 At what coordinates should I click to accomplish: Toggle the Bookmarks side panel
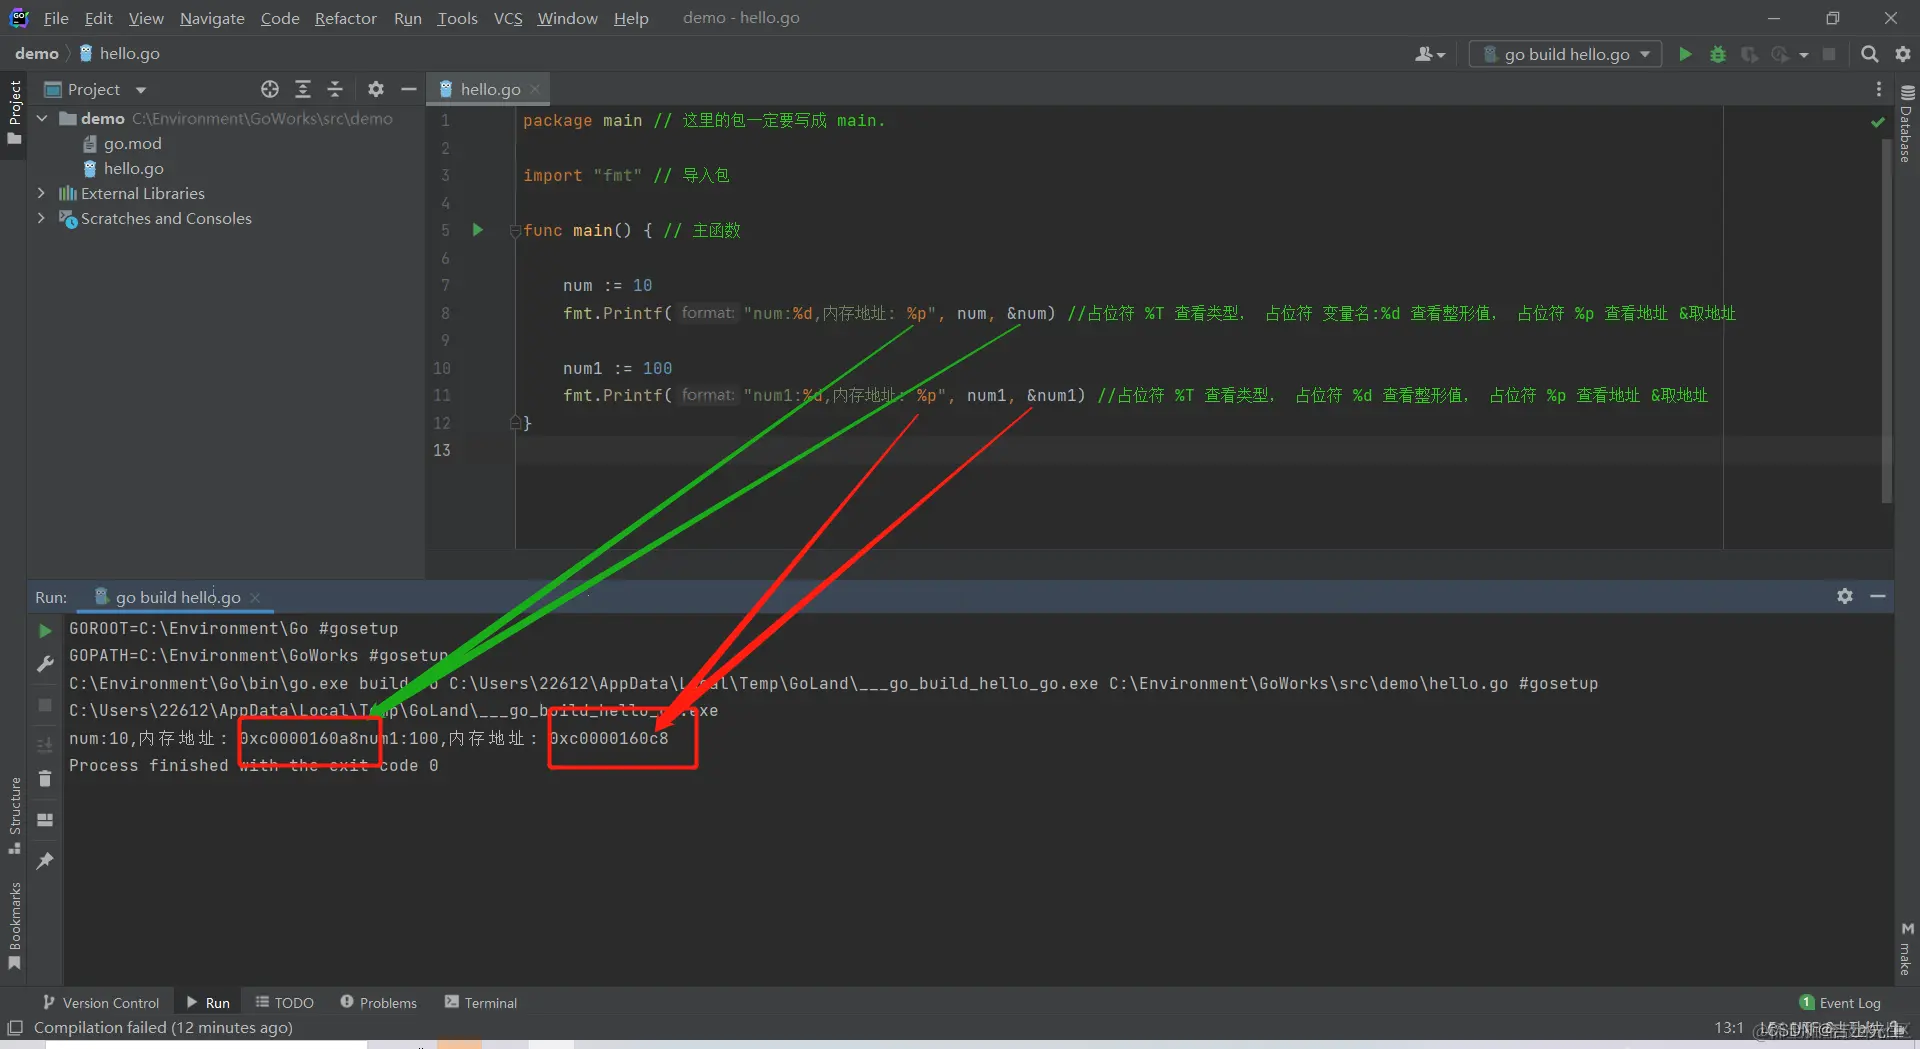coord(15,926)
